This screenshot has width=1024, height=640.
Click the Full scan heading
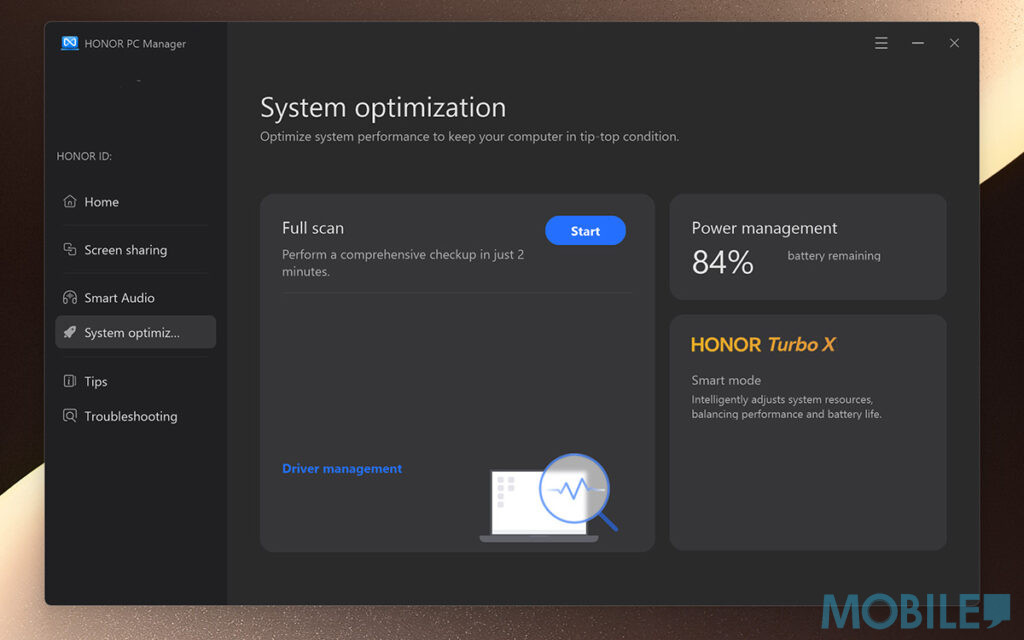coord(313,228)
